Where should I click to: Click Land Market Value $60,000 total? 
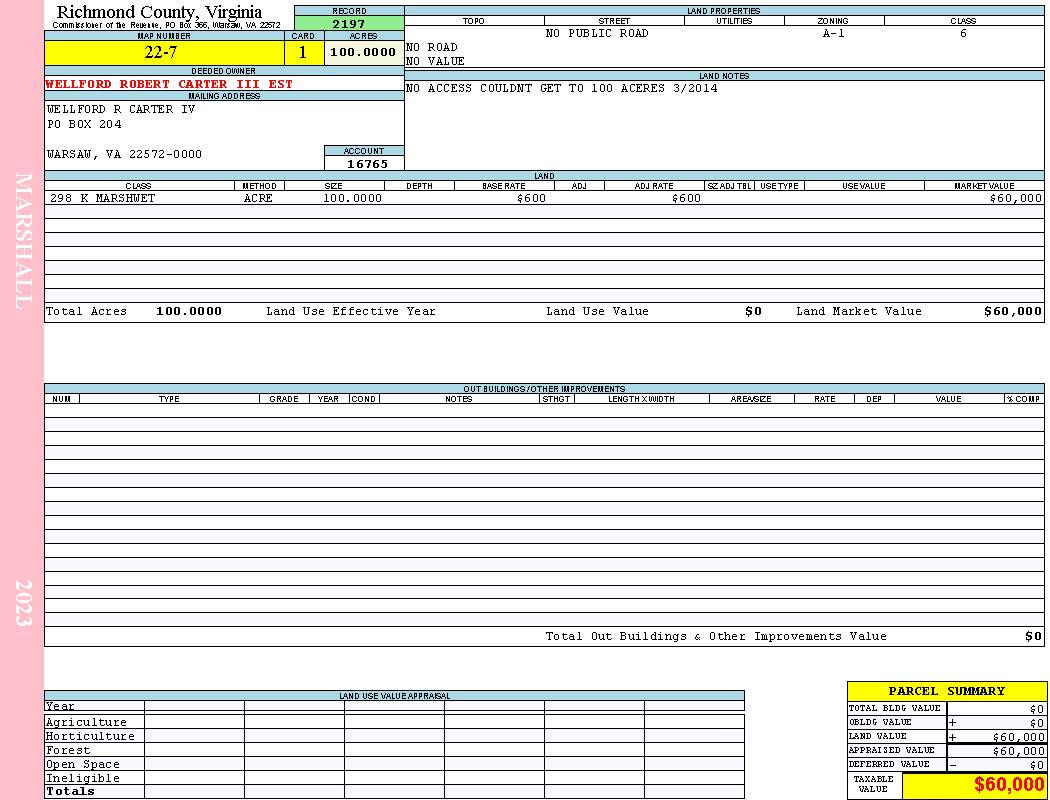tap(1013, 311)
